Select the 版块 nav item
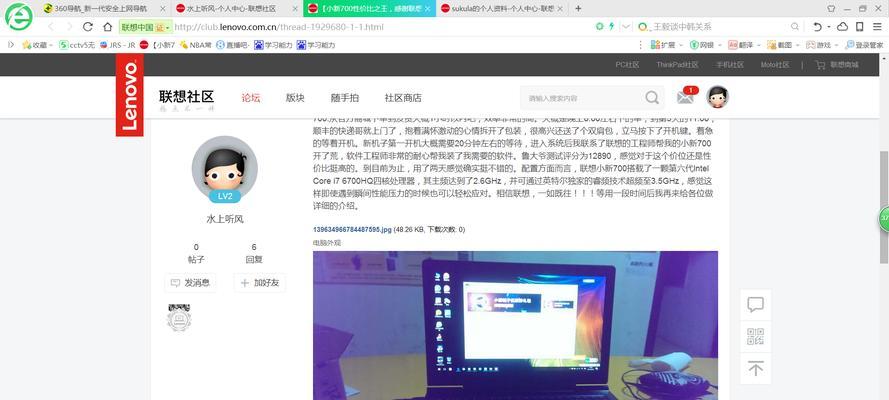 pos(295,97)
